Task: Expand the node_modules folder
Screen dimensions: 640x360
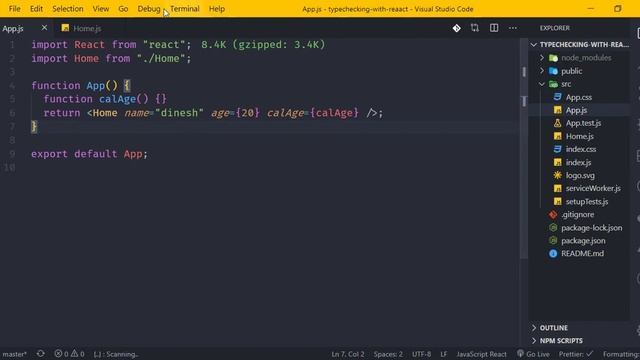Action: 580,58
